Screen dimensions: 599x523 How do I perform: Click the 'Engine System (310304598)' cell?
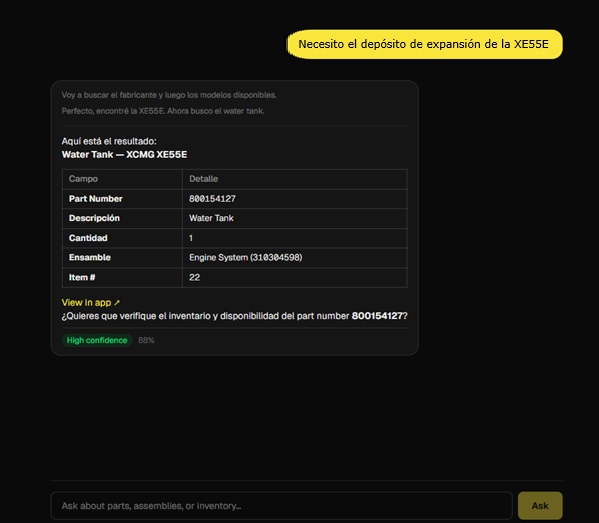pyautogui.click(x=295, y=257)
